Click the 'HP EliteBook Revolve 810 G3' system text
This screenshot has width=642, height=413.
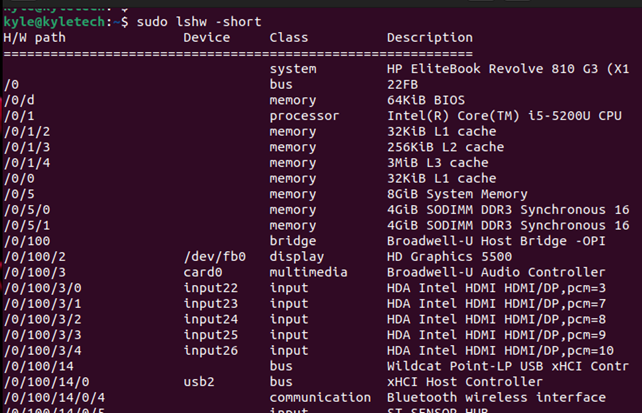tap(492, 69)
